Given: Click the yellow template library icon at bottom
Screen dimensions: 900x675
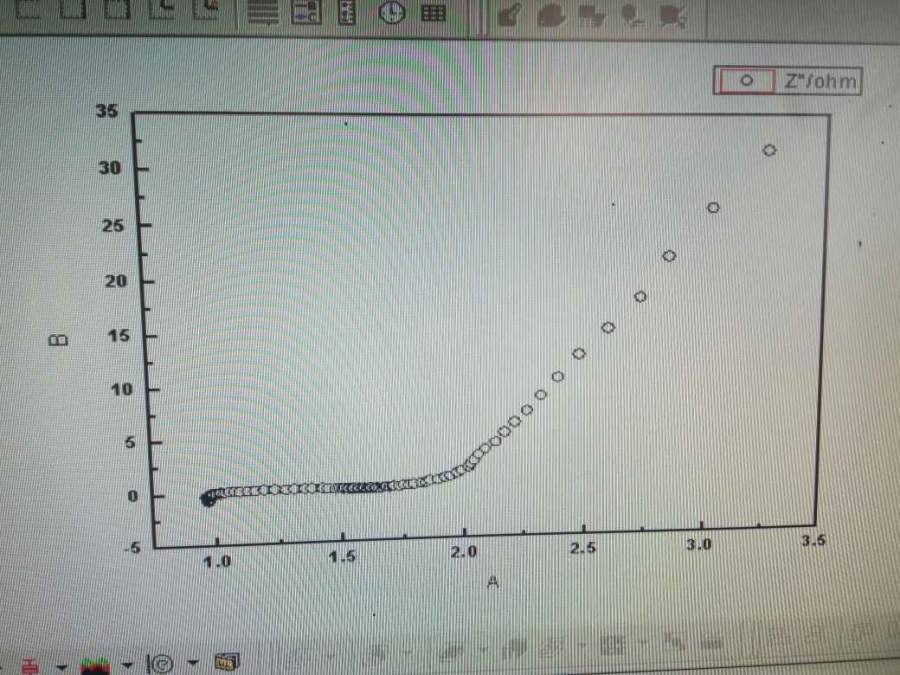Looking at the screenshot, I should click(x=227, y=662).
